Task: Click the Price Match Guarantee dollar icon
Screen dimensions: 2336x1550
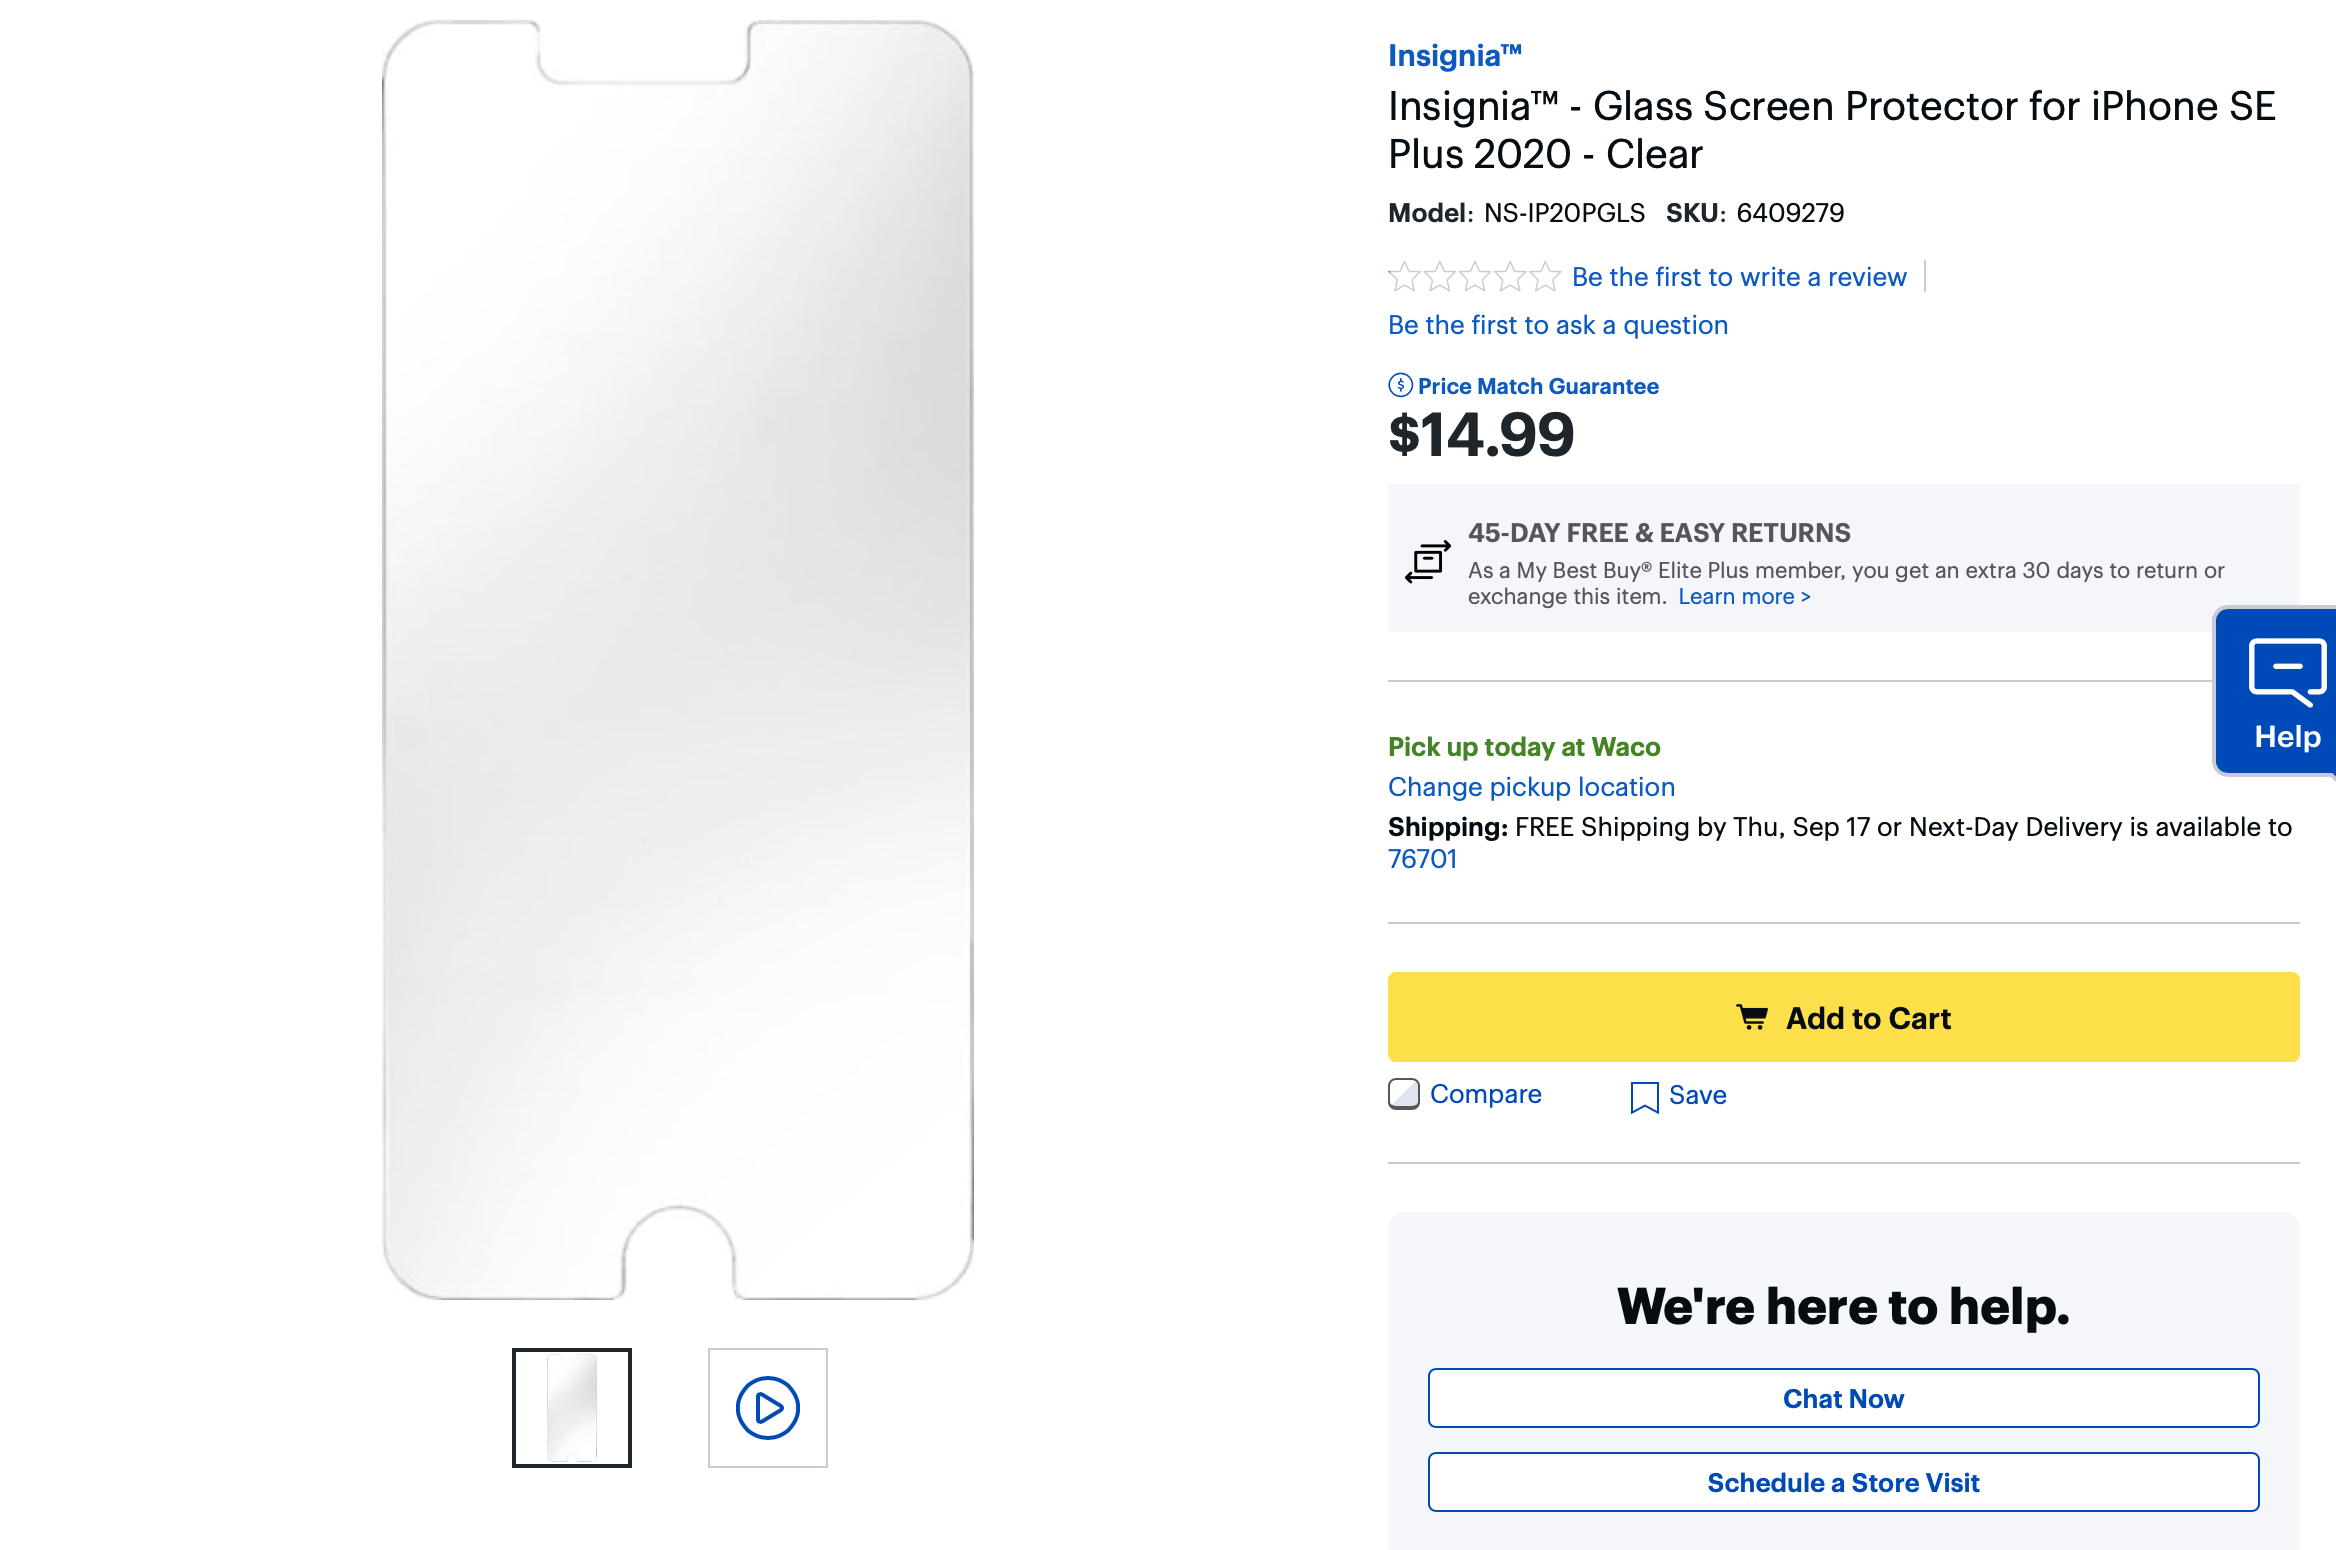Action: click(1399, 385)
